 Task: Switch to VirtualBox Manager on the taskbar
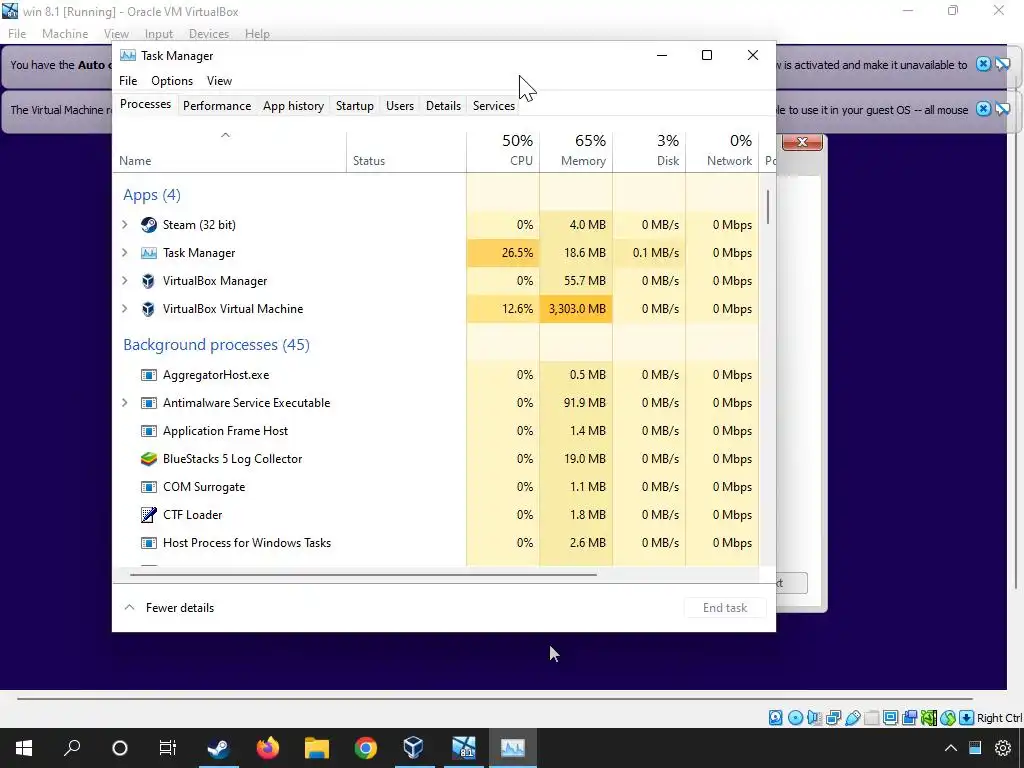tap(414, 748)
